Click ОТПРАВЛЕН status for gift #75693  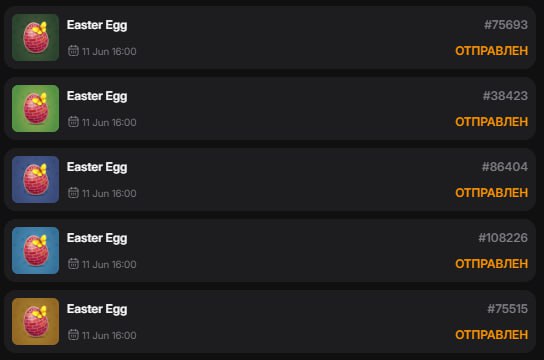click(x=492, y=51)
